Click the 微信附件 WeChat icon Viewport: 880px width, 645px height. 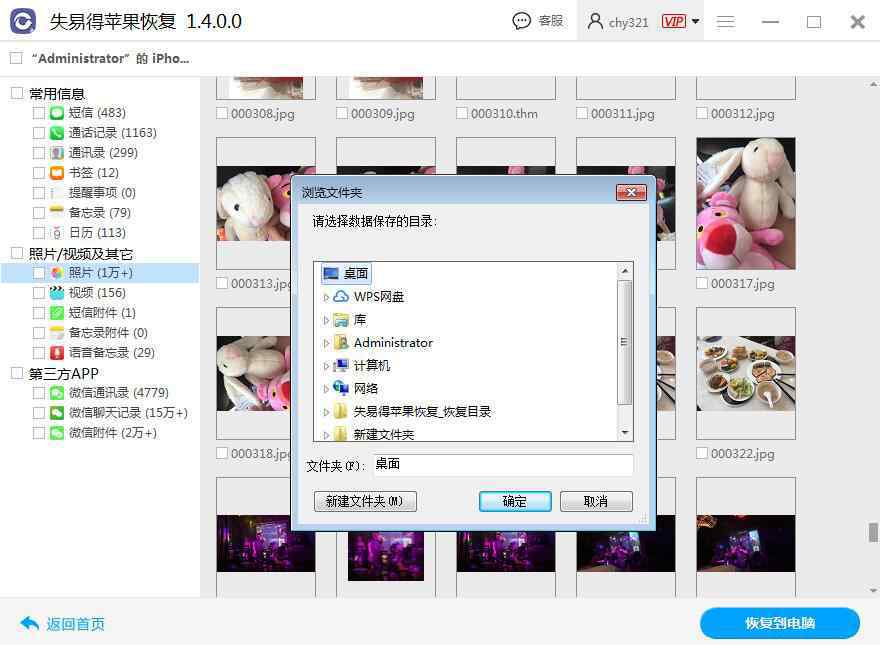[x=57, y=433]
